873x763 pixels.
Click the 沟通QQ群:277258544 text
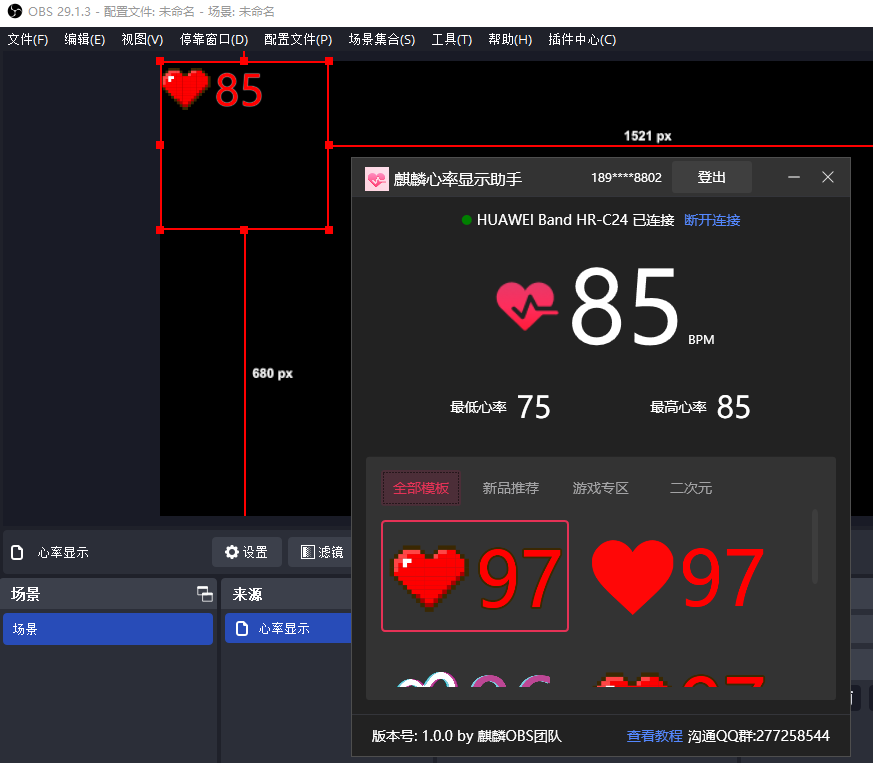point(758,736)
